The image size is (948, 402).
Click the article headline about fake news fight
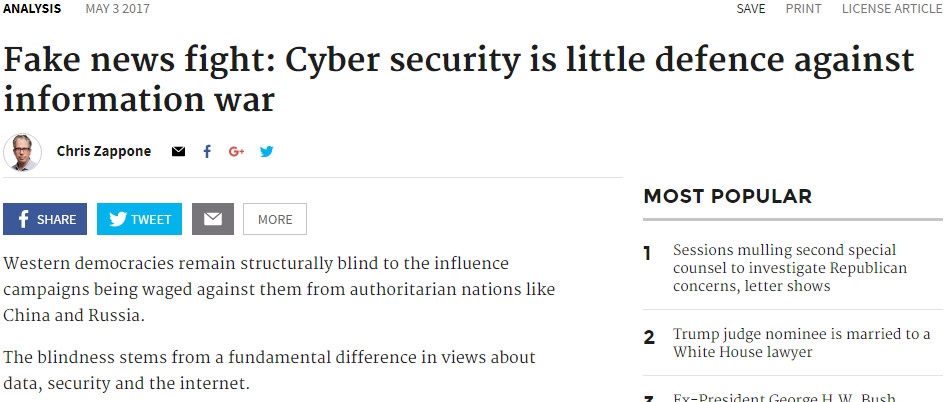[x=458, y=80]
